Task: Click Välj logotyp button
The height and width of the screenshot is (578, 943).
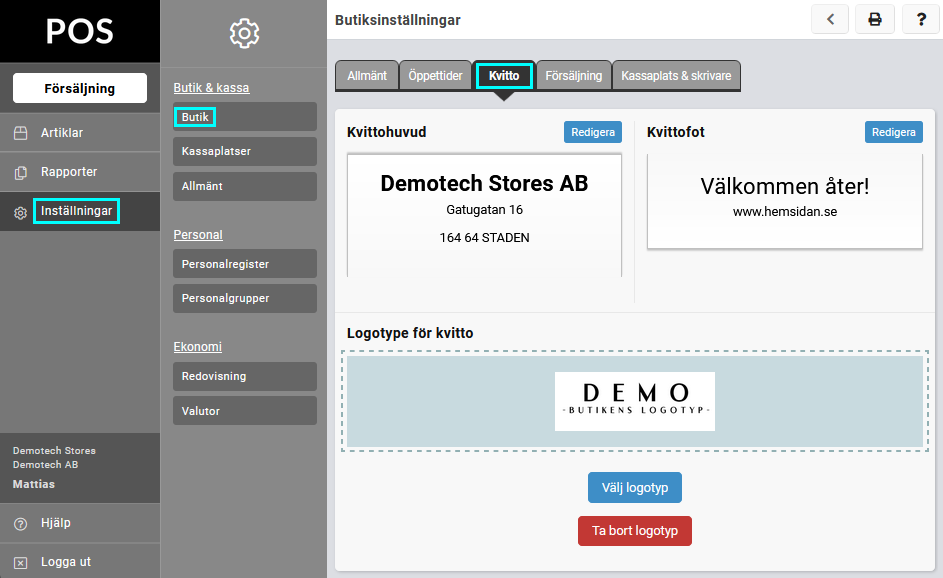Action: click(x=634, y=488)
